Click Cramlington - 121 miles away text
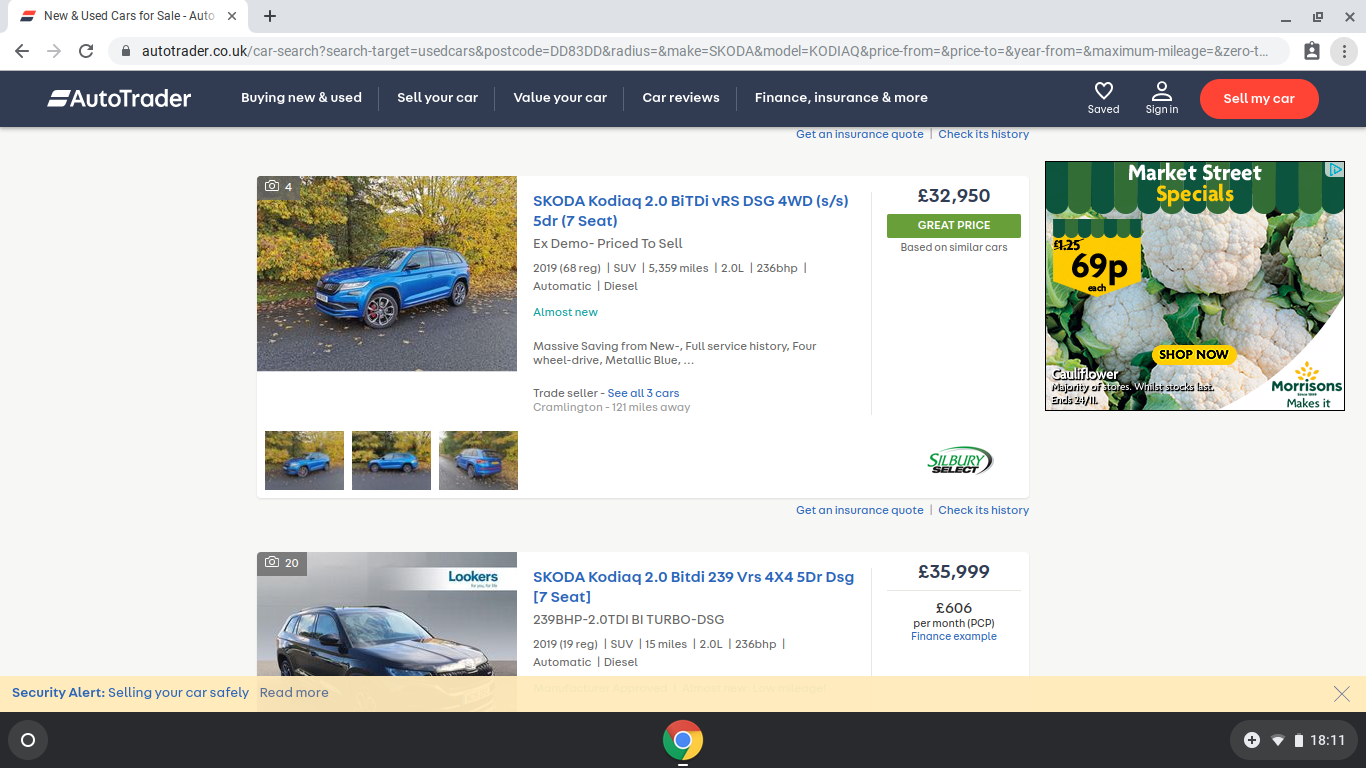 [612, 408]
